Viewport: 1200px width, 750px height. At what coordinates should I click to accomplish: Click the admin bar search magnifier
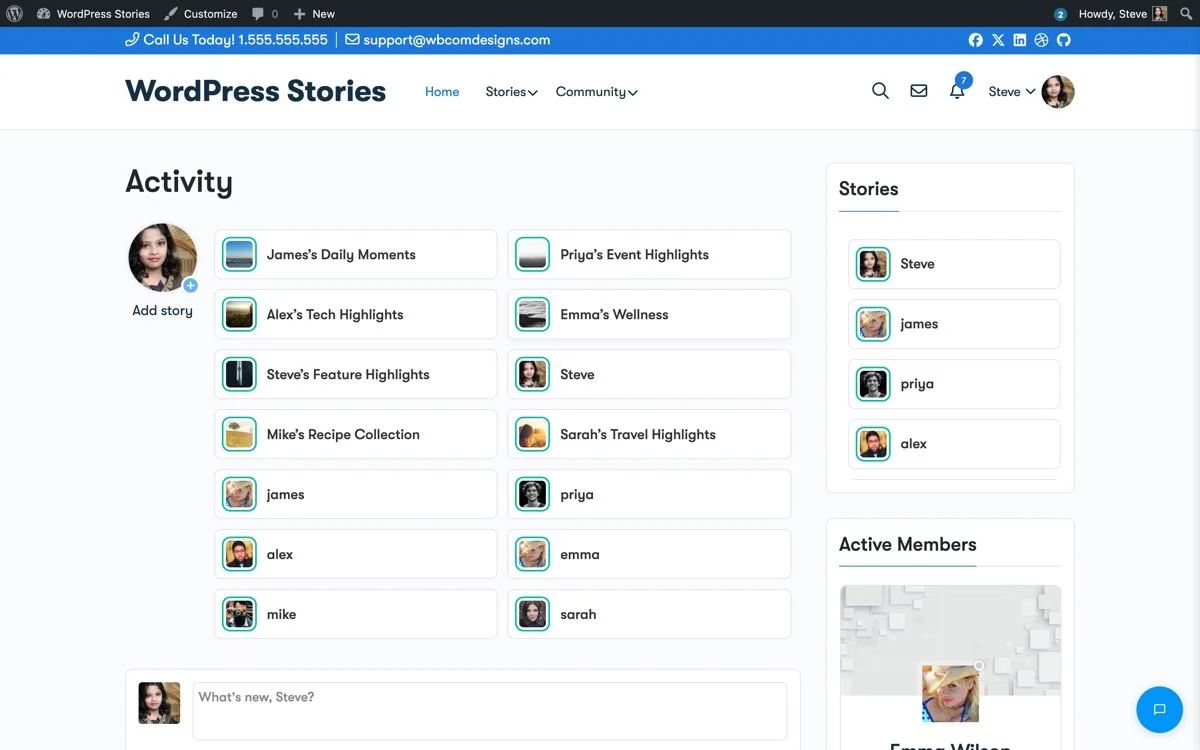point(1186,14)
